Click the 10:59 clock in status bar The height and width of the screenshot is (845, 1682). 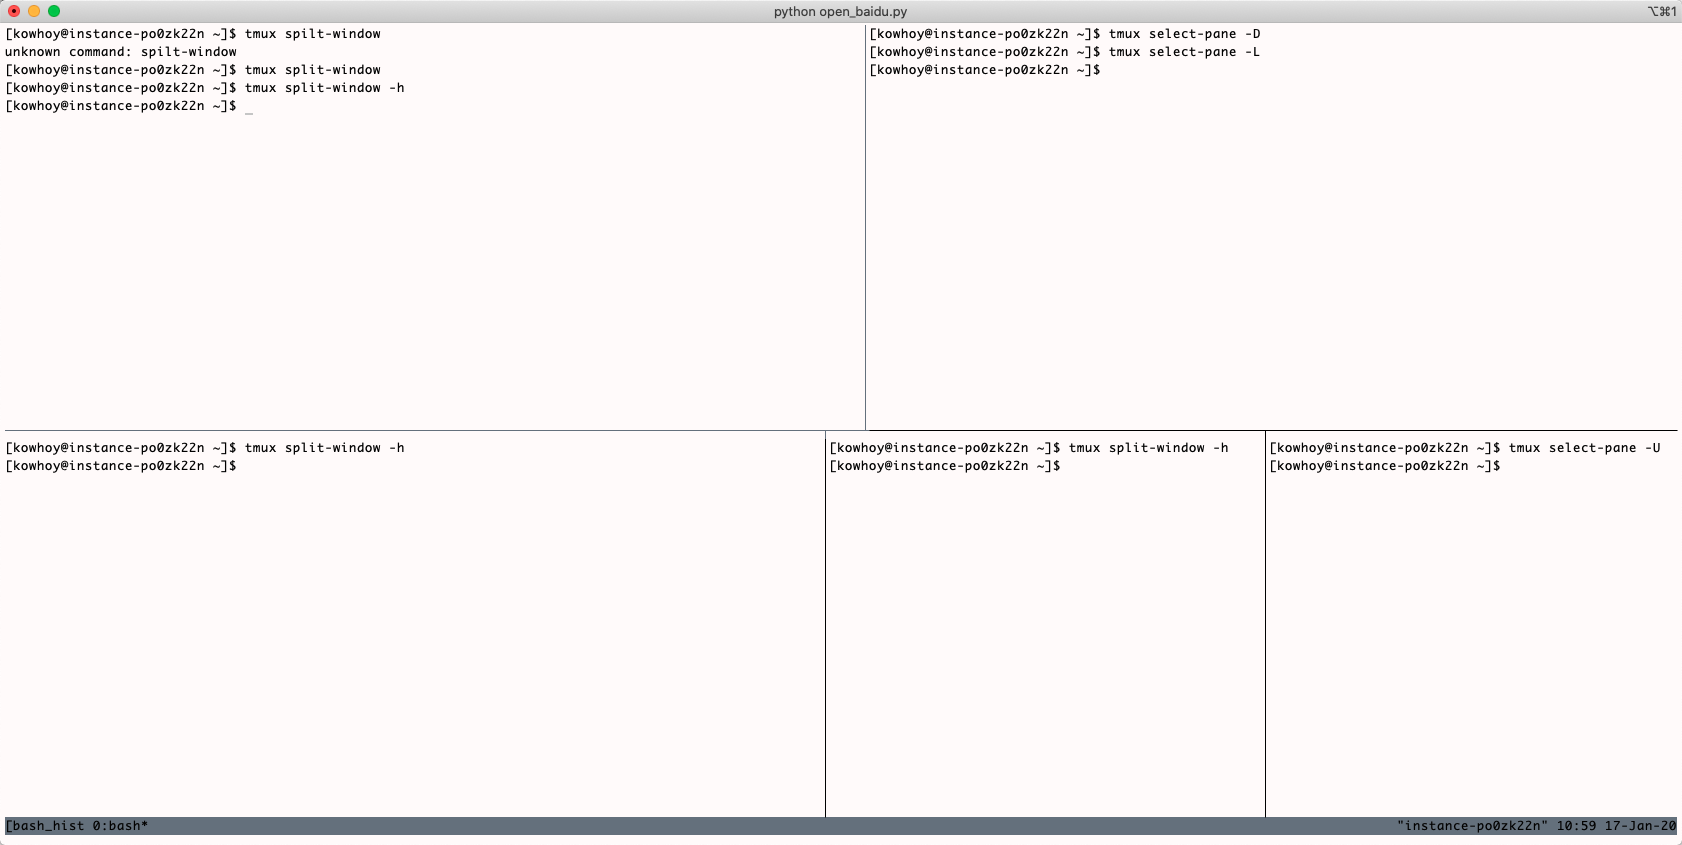1576,826
